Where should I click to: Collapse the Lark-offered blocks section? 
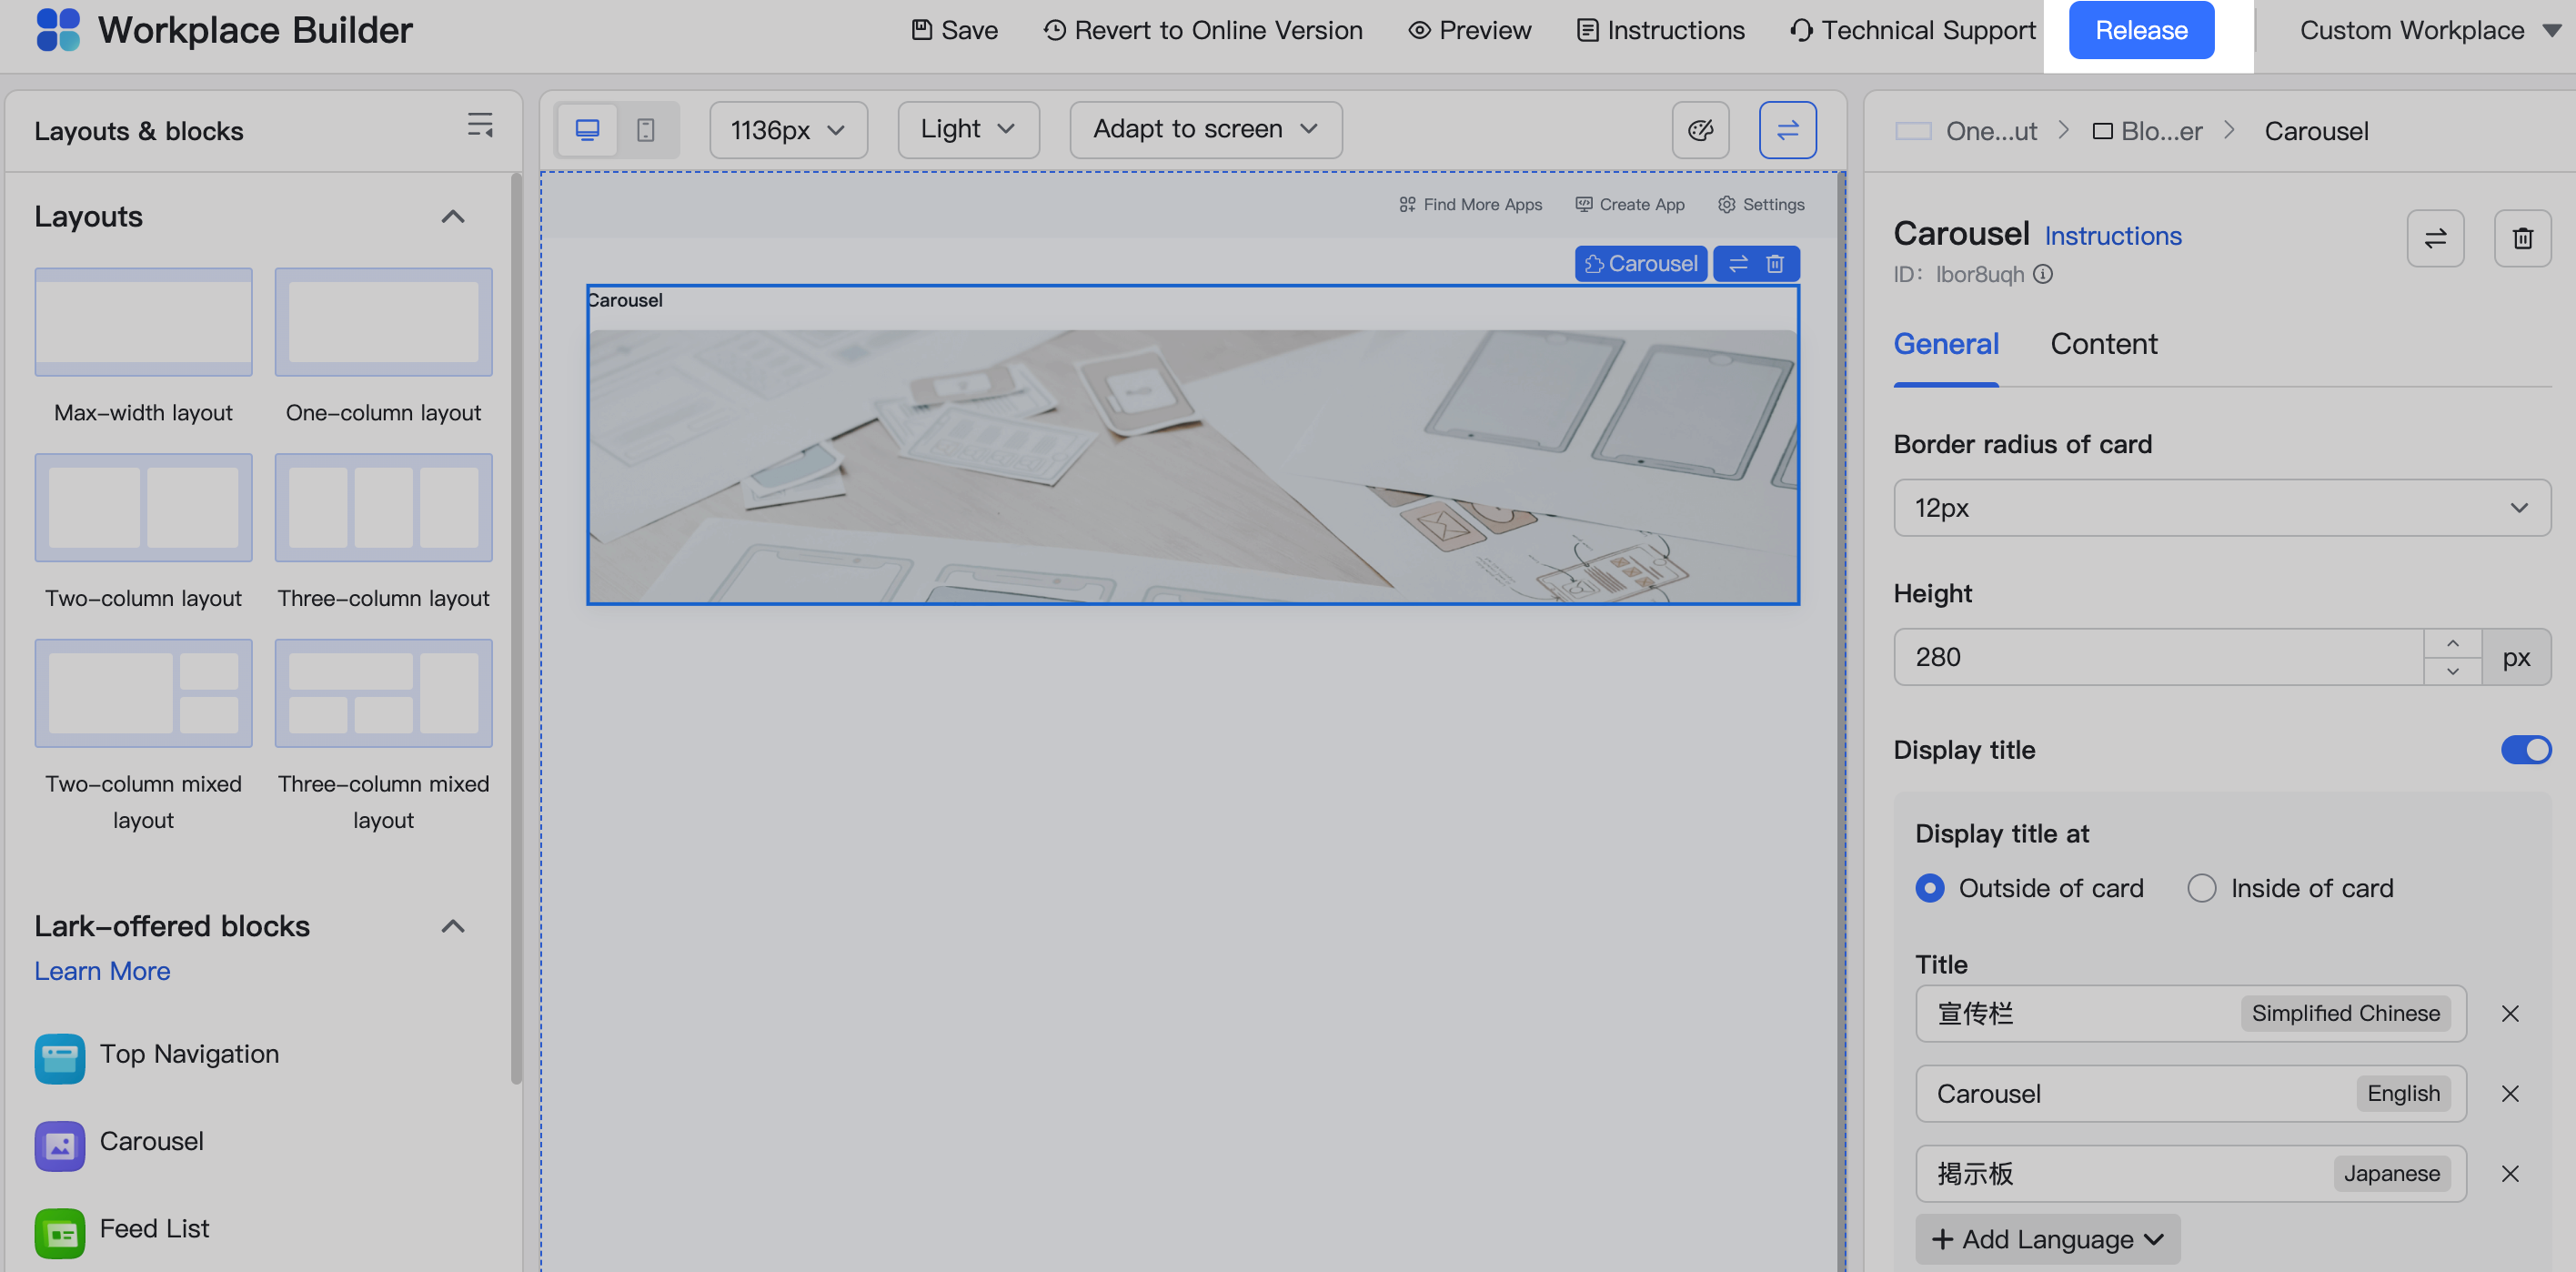point(453,926)
